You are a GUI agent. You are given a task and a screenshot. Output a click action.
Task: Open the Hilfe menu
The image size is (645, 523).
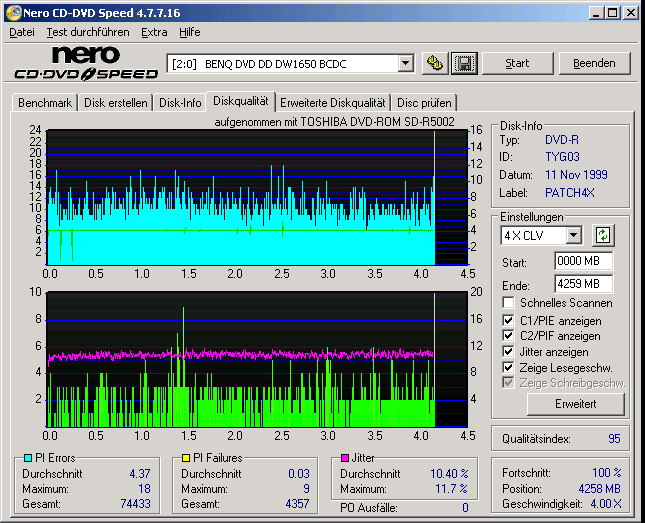coord(190,32)
